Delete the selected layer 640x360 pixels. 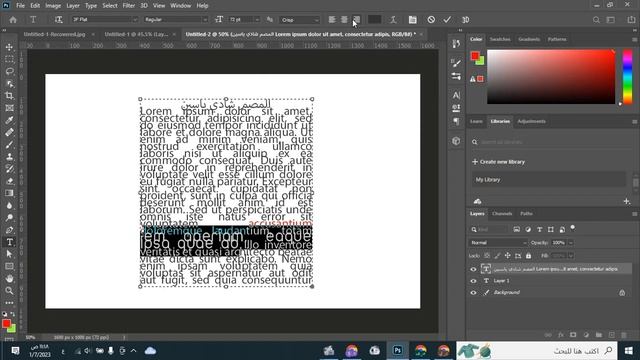[x=624, y=335]
